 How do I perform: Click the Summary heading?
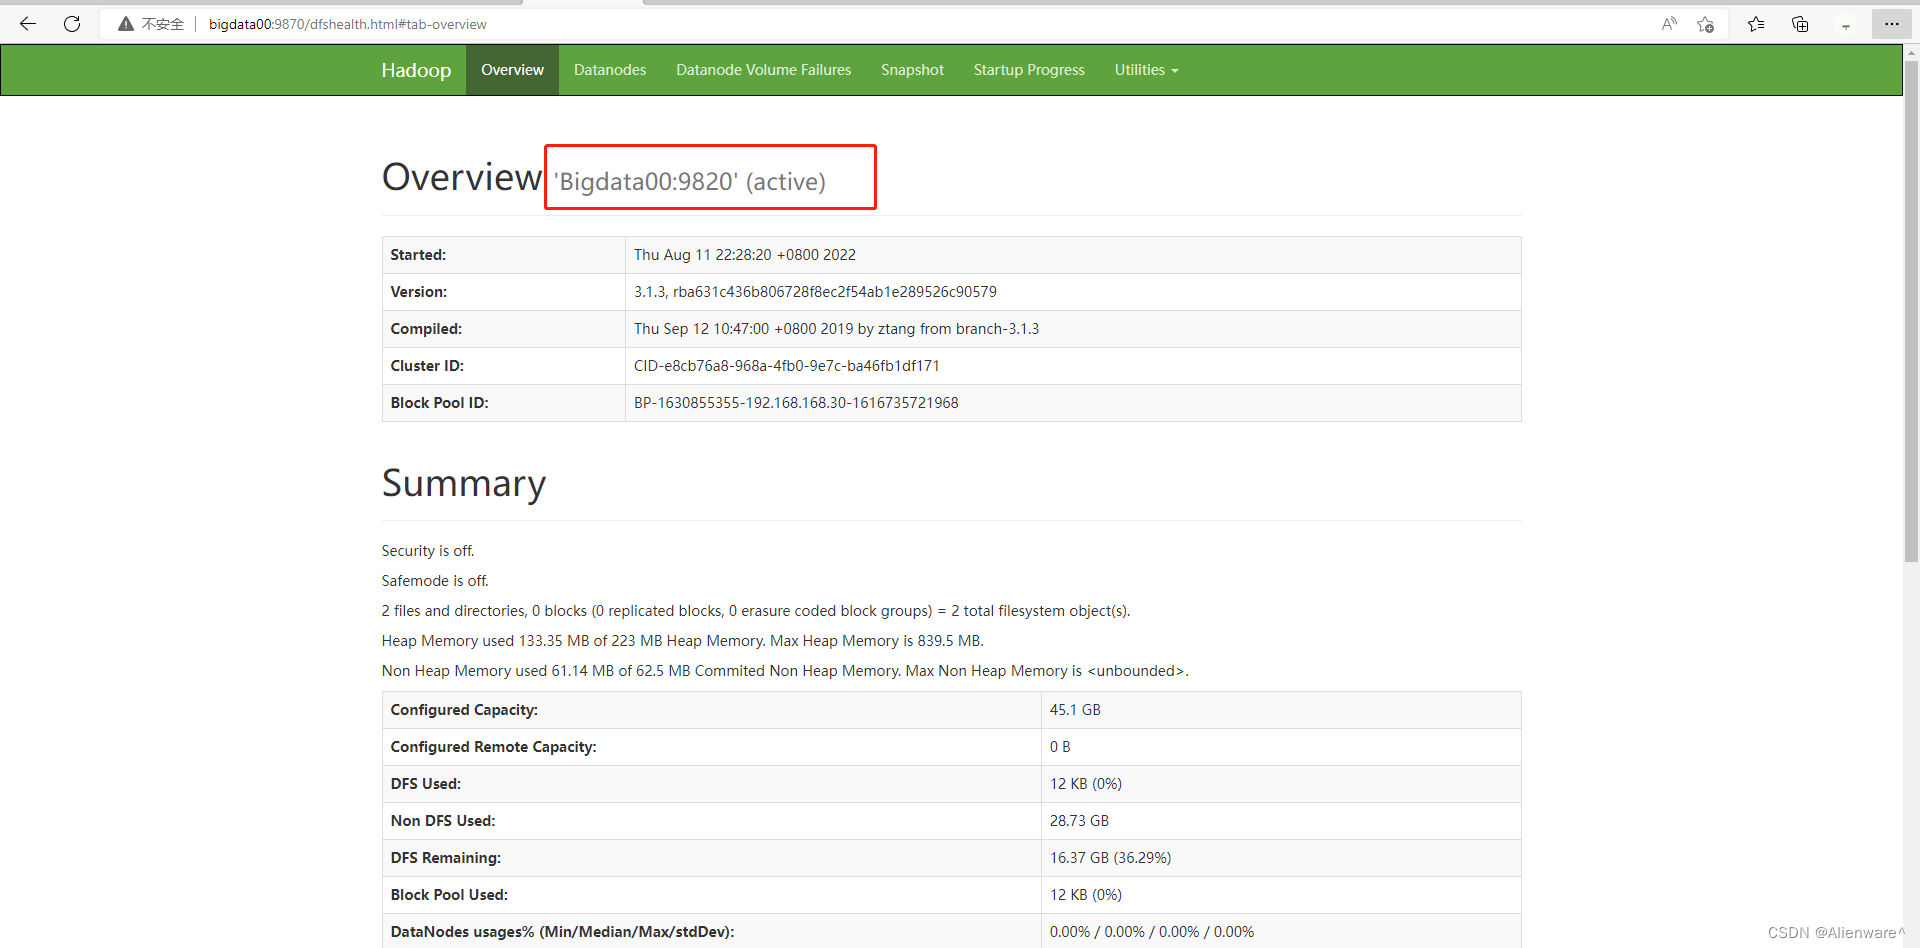pyautogui.click(x=464, y=484)
